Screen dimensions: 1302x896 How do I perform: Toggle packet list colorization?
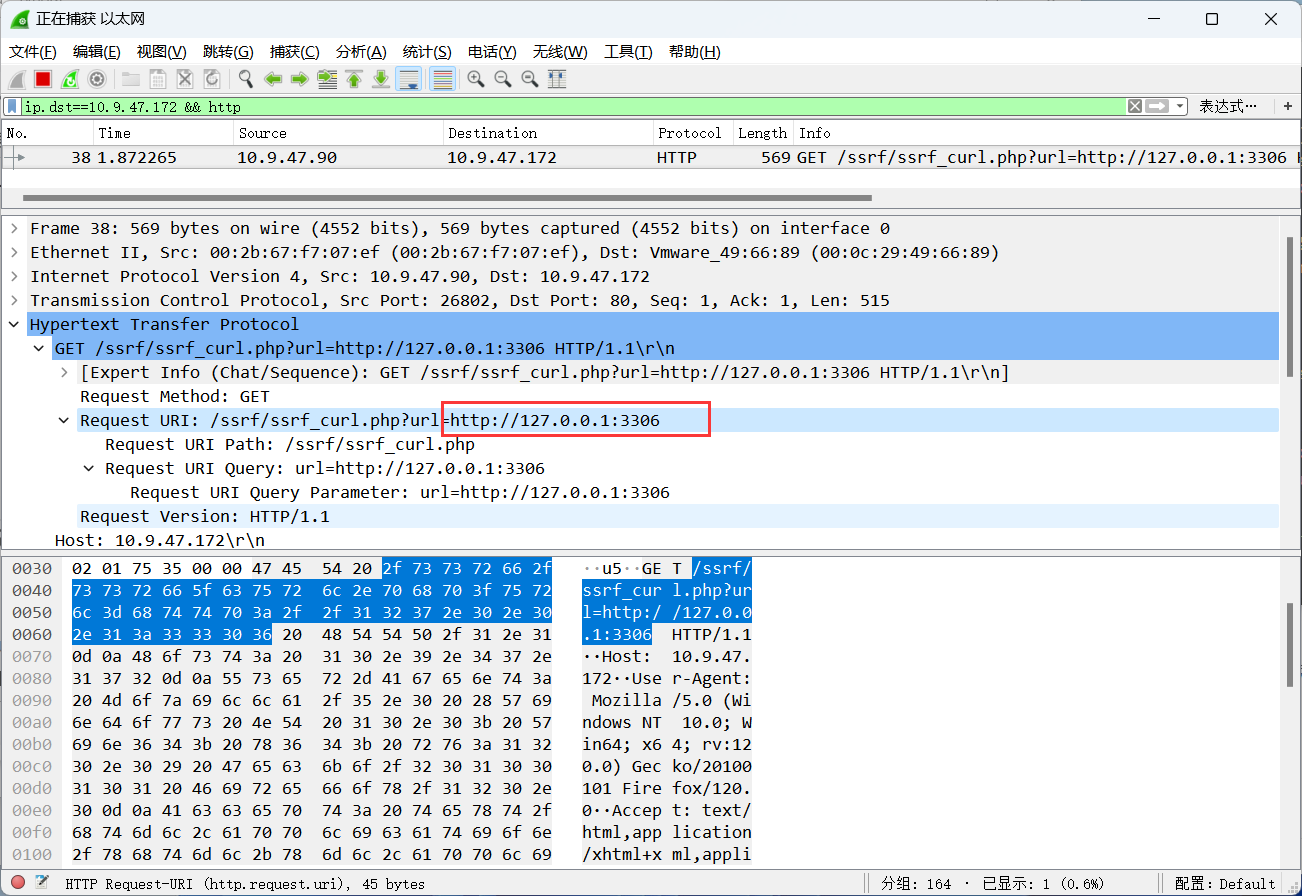point(442,79)
